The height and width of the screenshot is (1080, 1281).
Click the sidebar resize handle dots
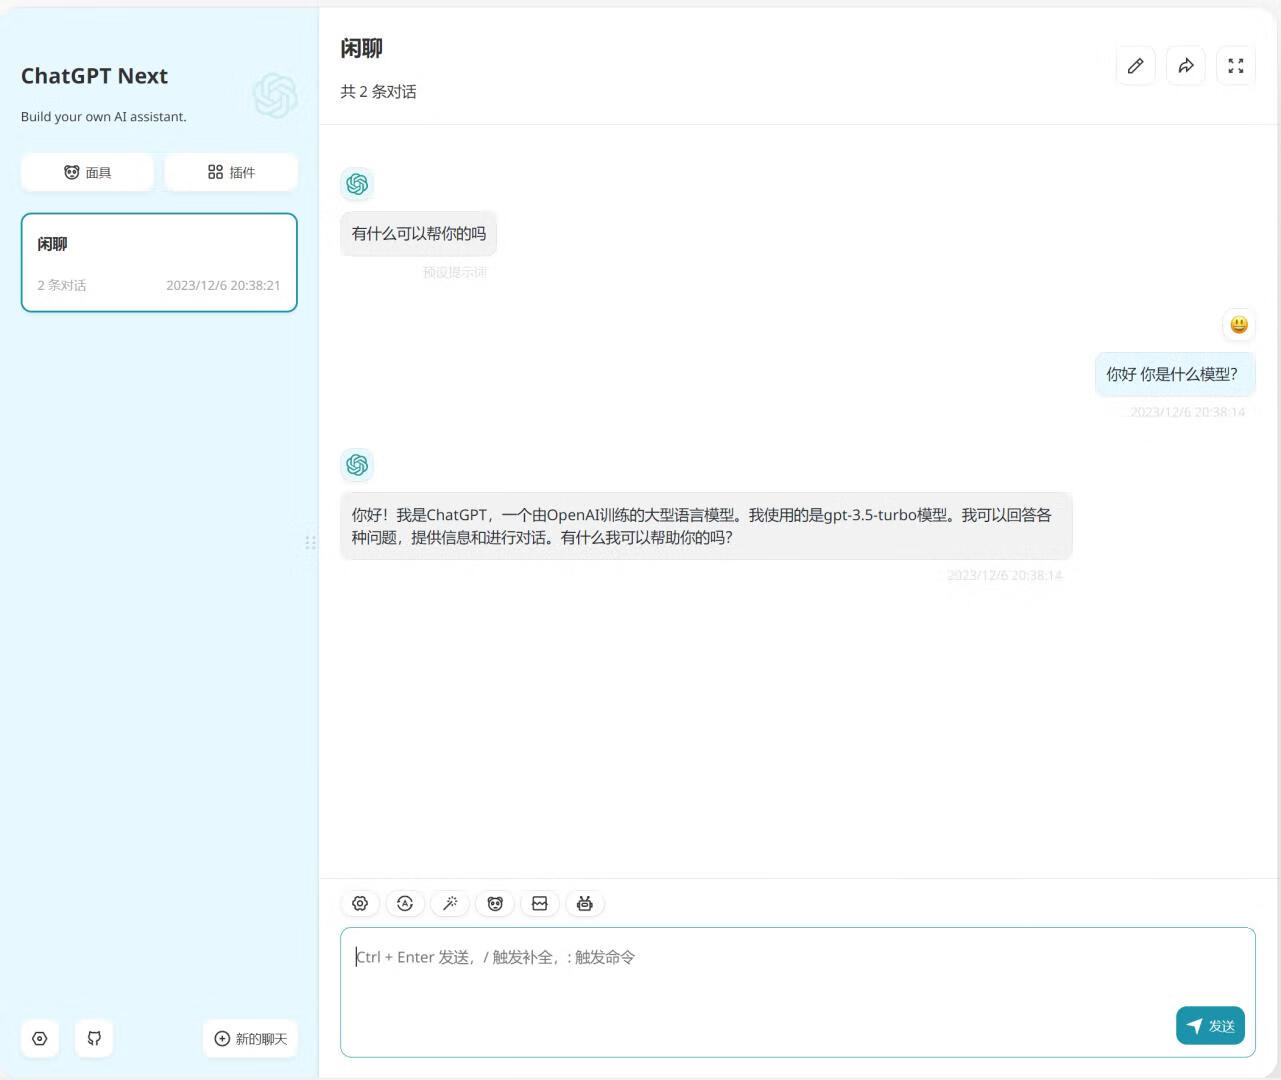click(310, 542)
